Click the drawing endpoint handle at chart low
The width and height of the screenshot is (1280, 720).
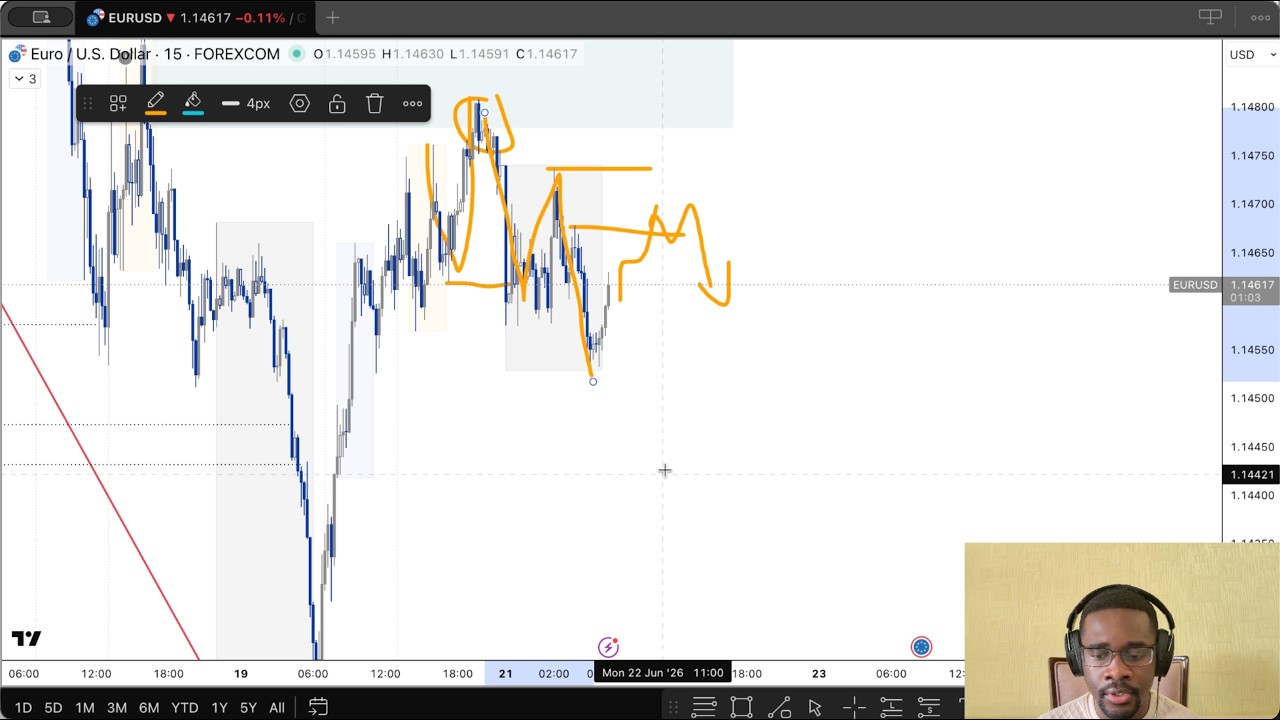(593, 381)
